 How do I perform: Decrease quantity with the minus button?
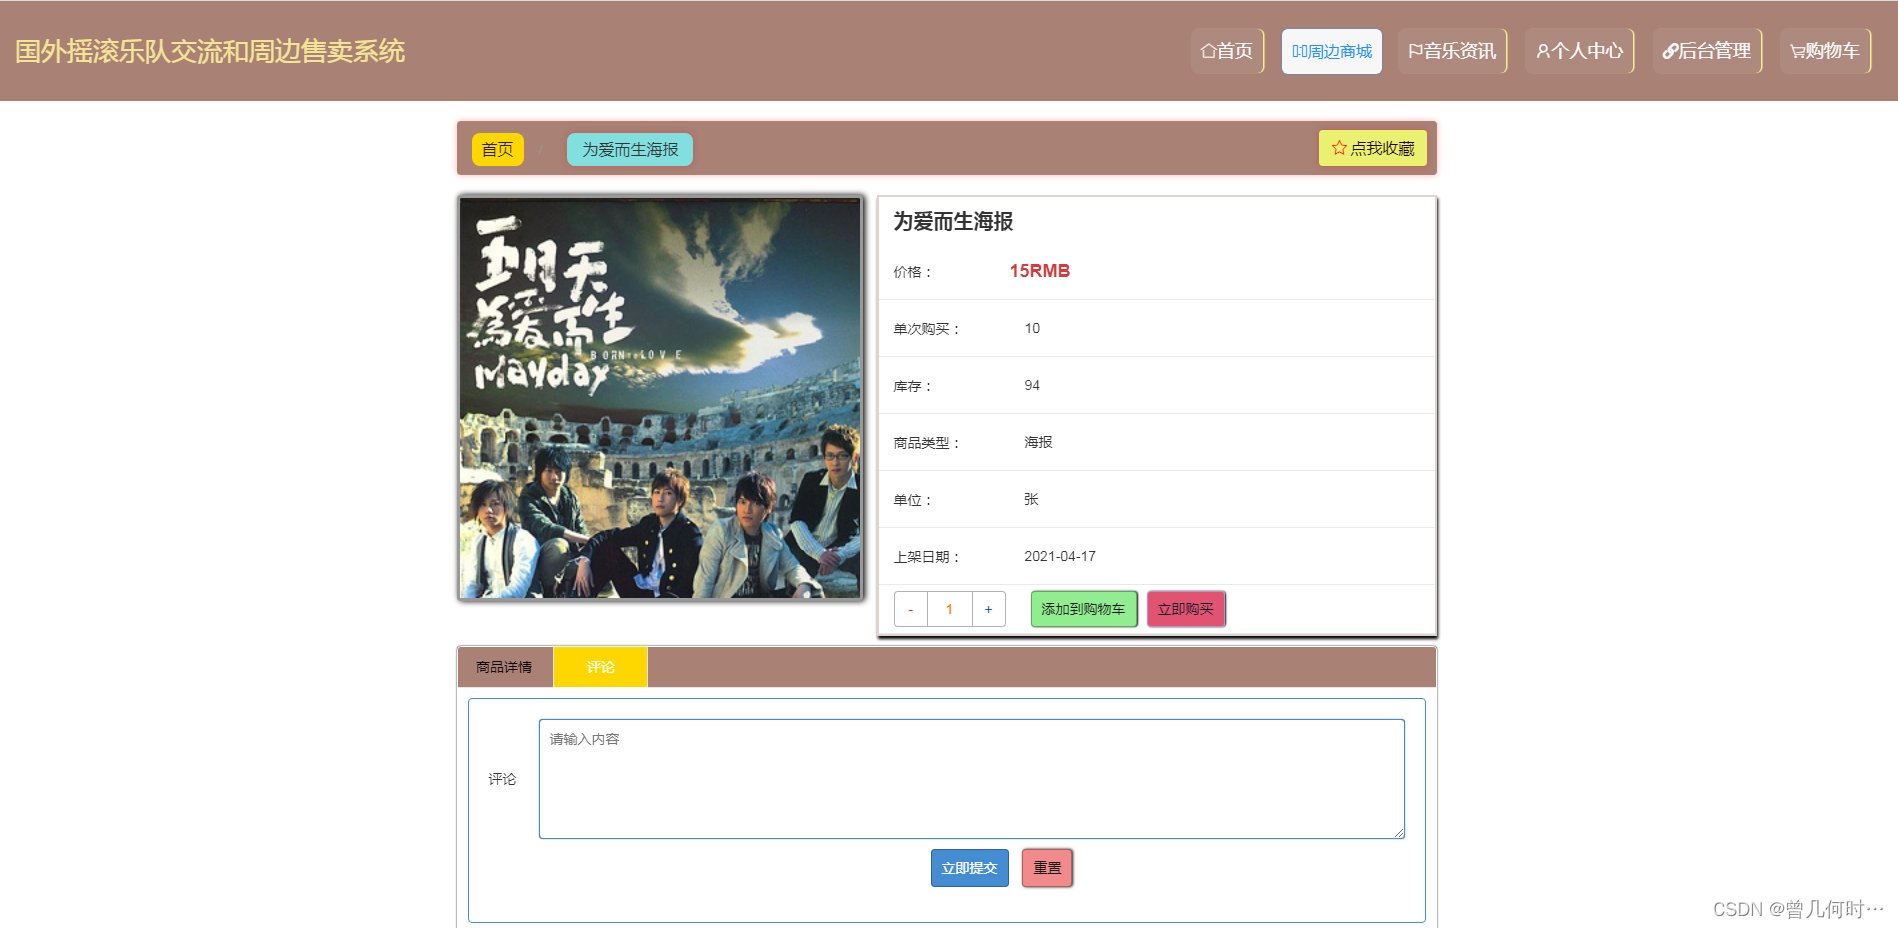[x=910, y=609]
